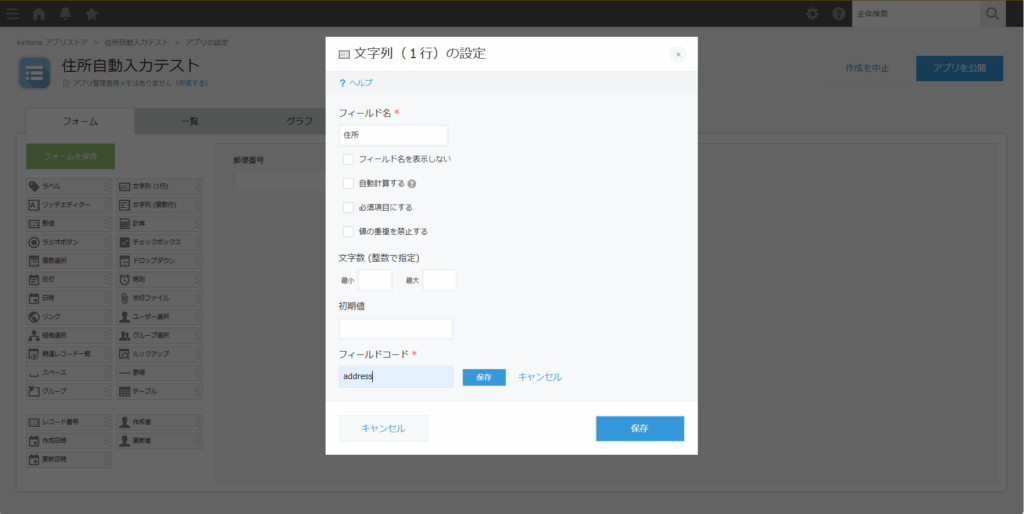Pick the 時刻 field in the palette
Image resolution: width=1024 pixels, height=514 pixels.
pos(159,280)
